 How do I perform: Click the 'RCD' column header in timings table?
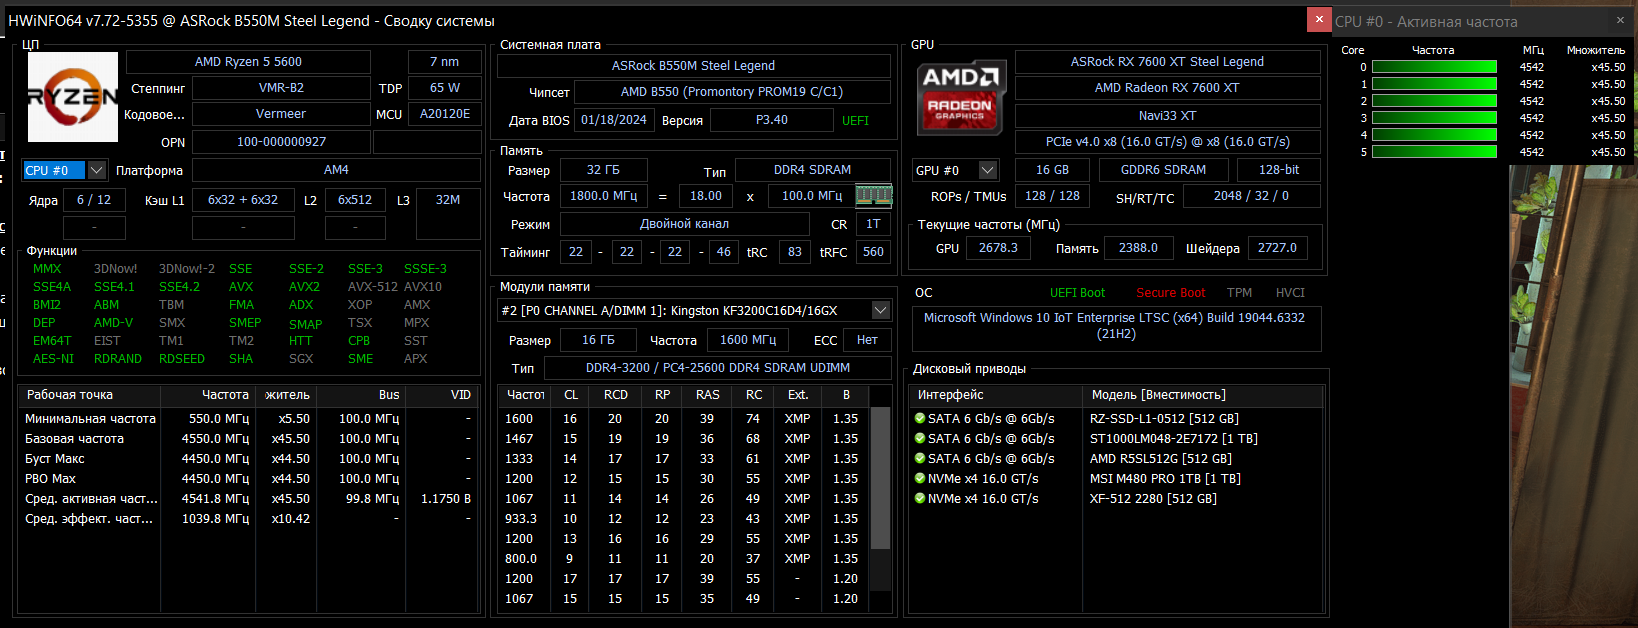point(616,395)
